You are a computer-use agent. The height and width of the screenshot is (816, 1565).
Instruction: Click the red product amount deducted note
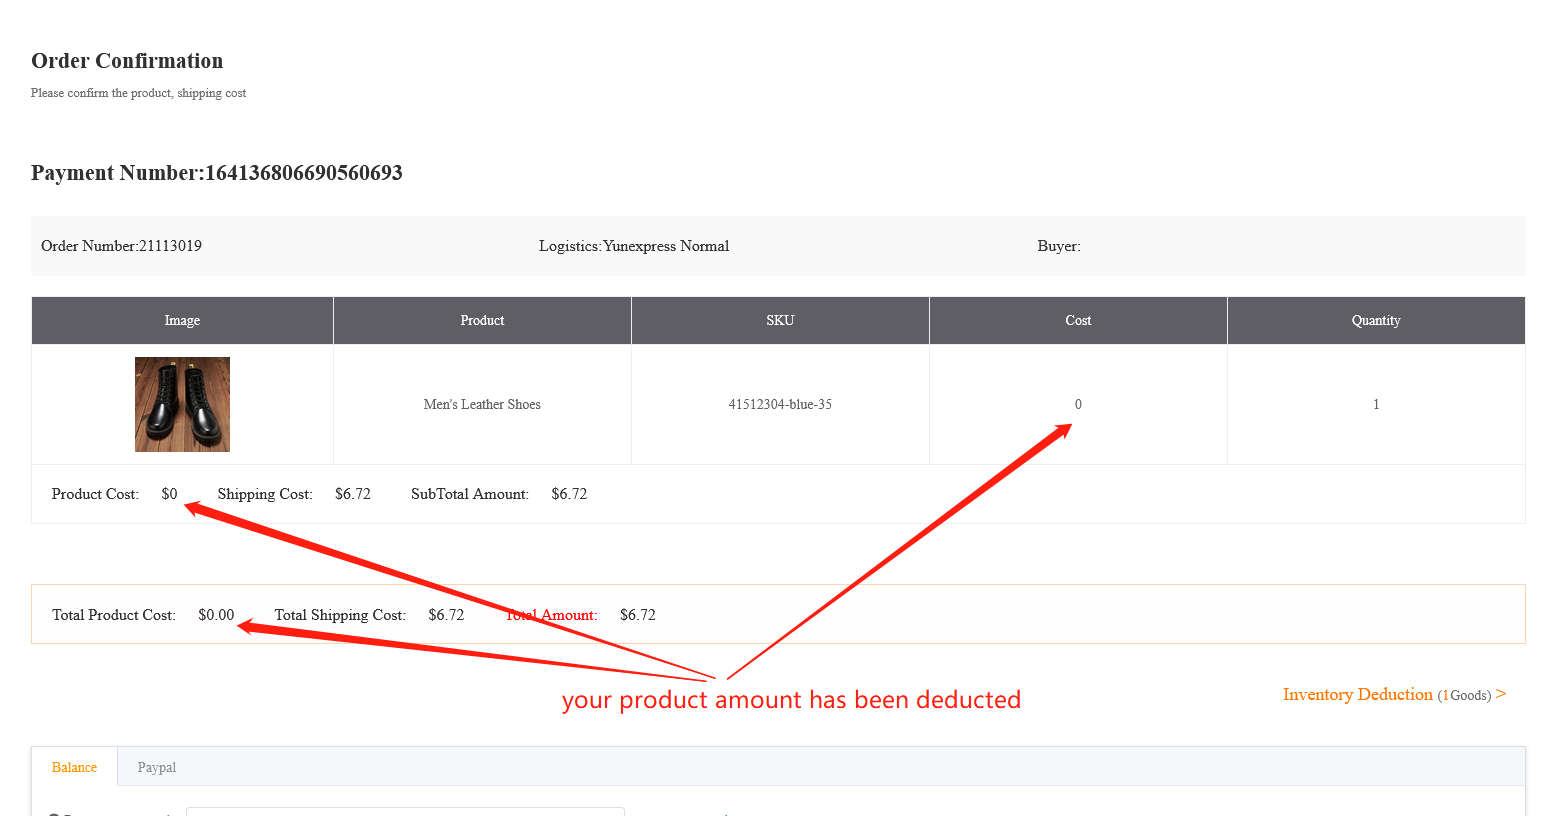pos(791,699)
